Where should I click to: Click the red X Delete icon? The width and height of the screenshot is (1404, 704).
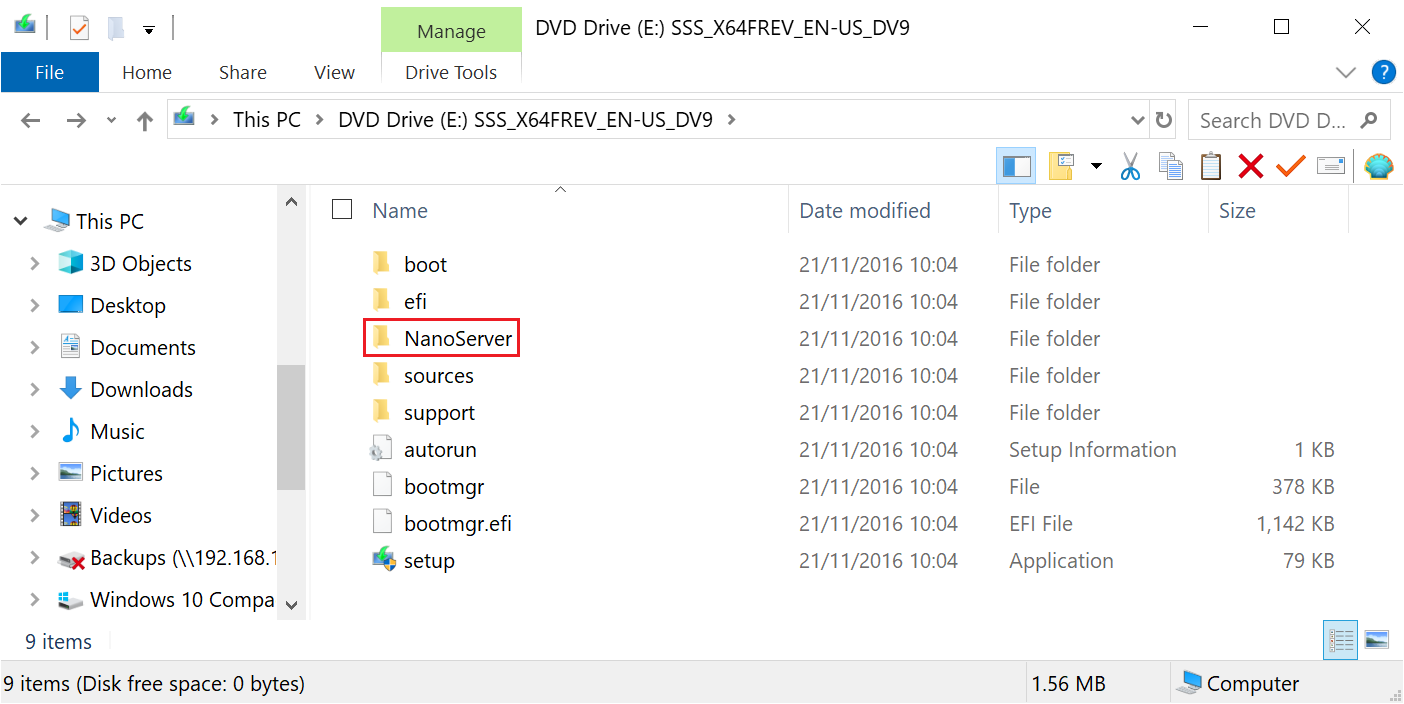point(1250,166)
